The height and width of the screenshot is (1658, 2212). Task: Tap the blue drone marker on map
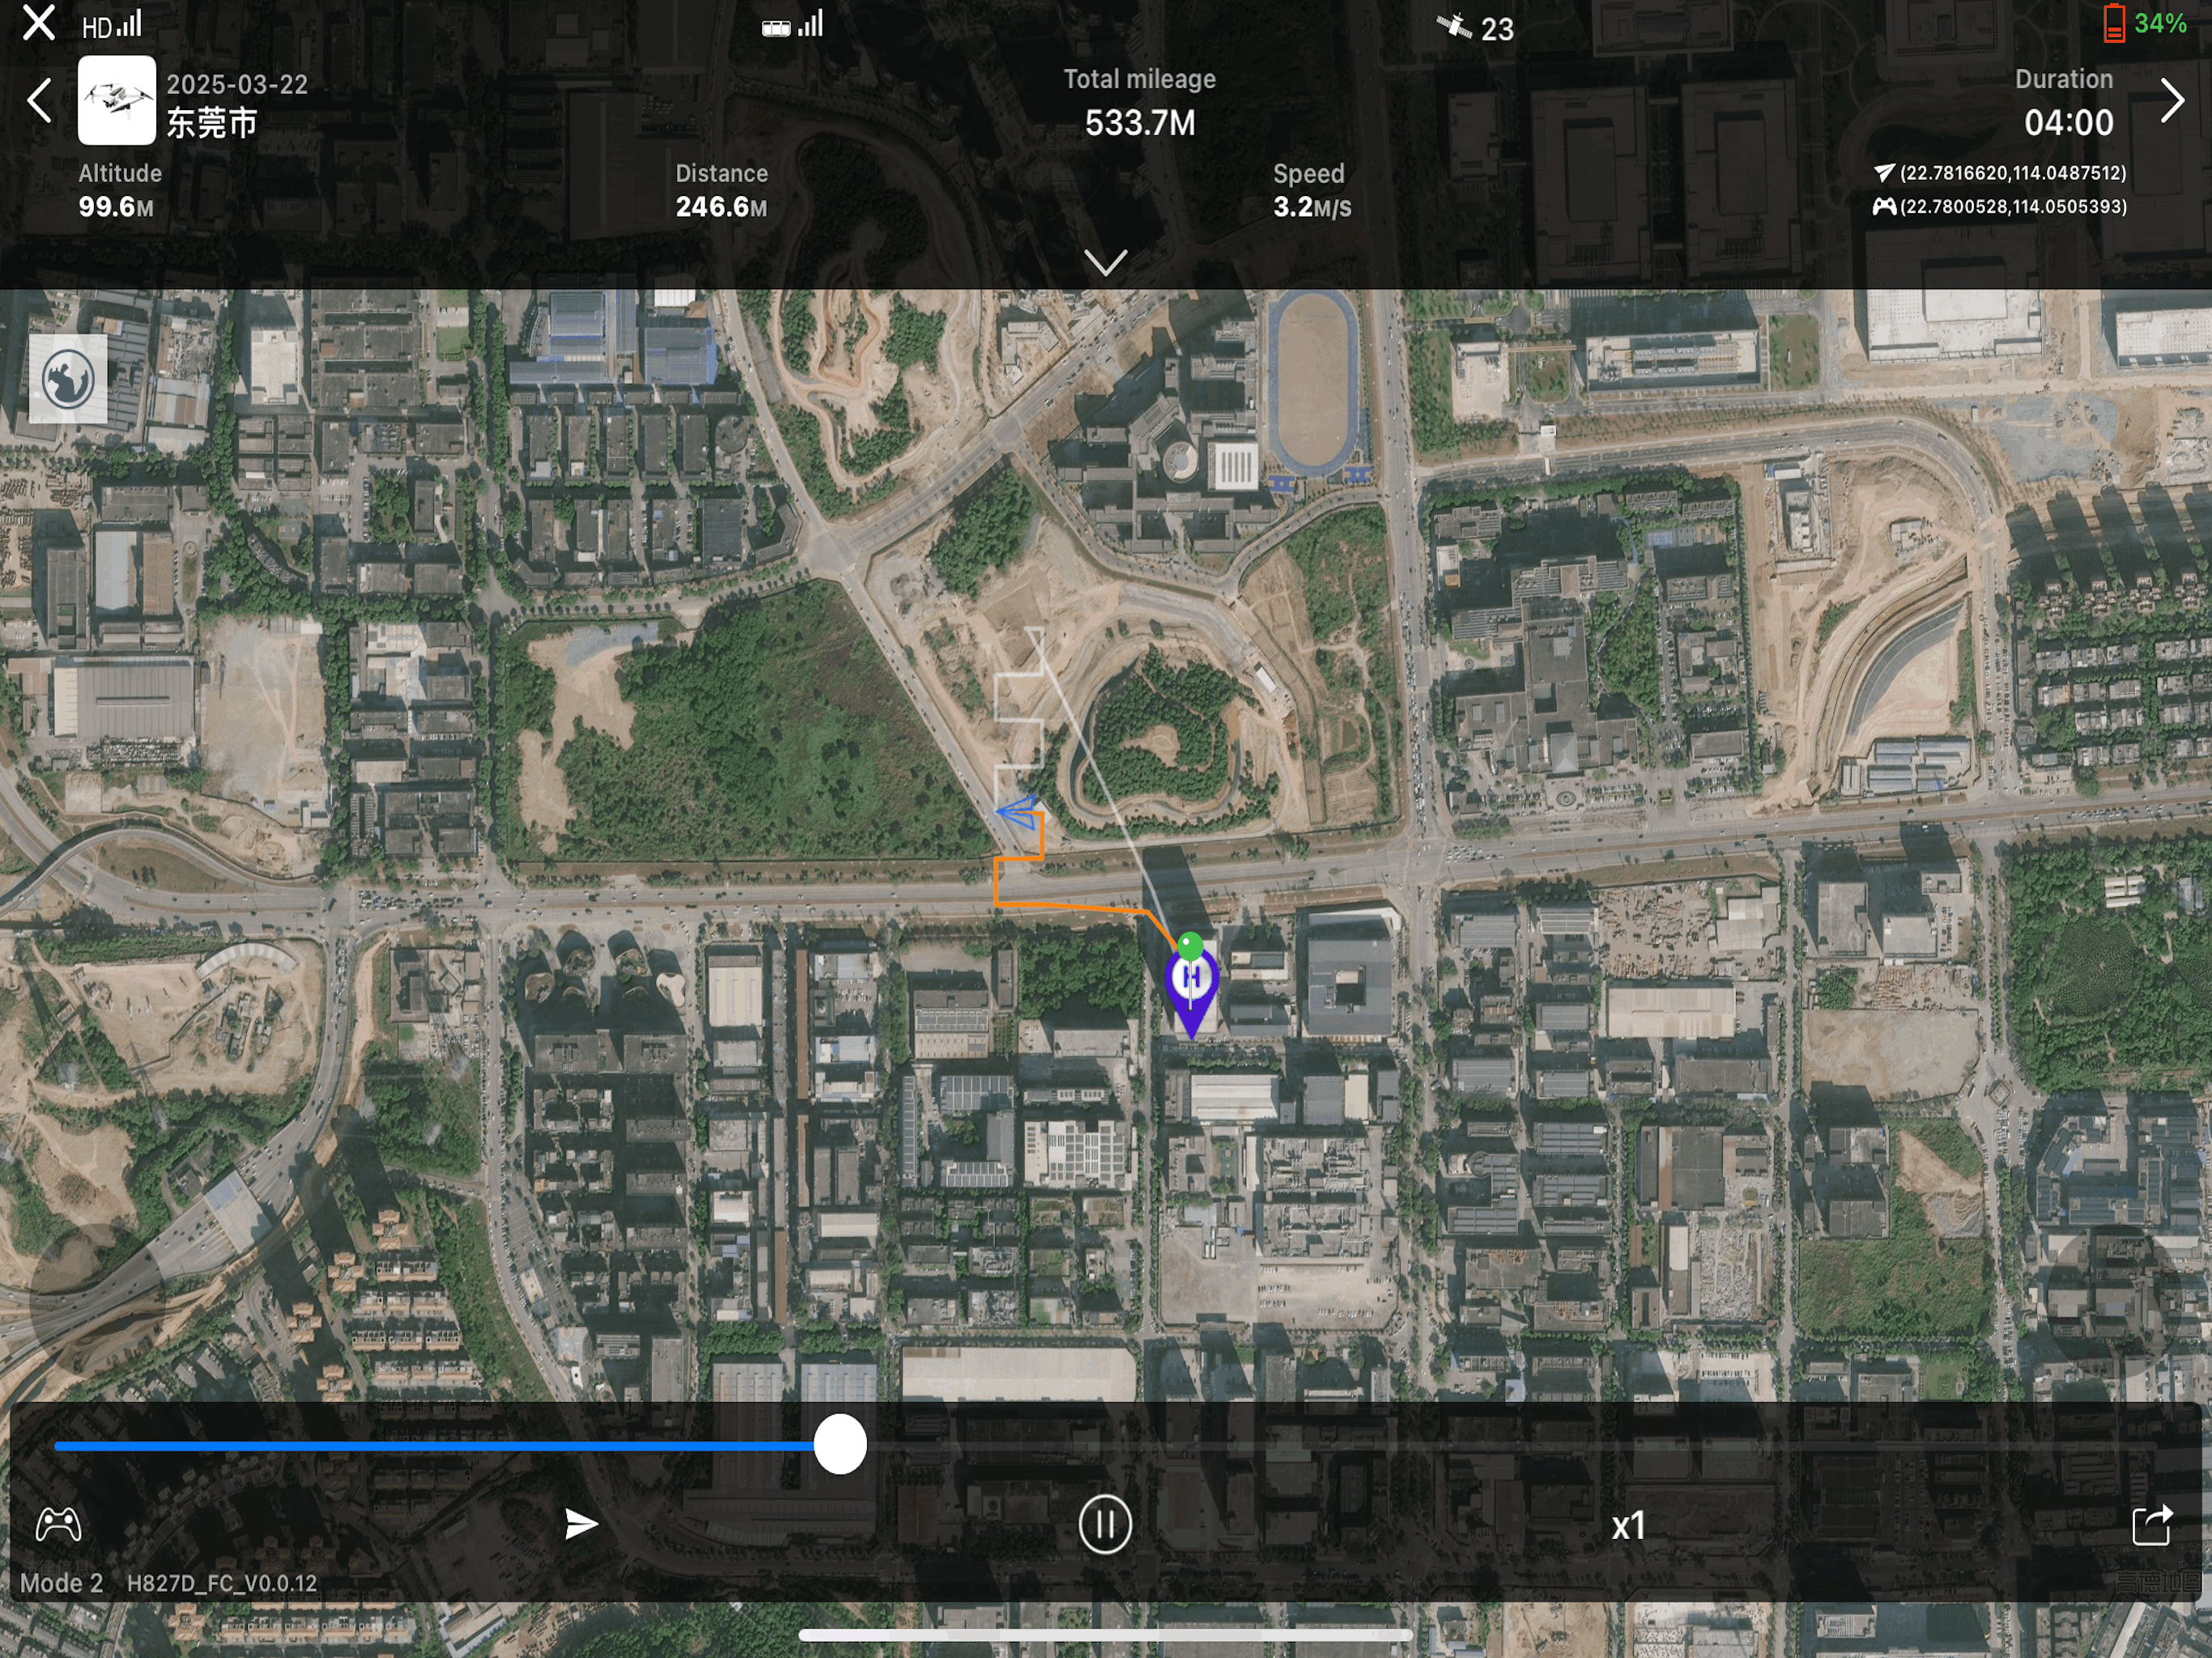point(1019,812)
